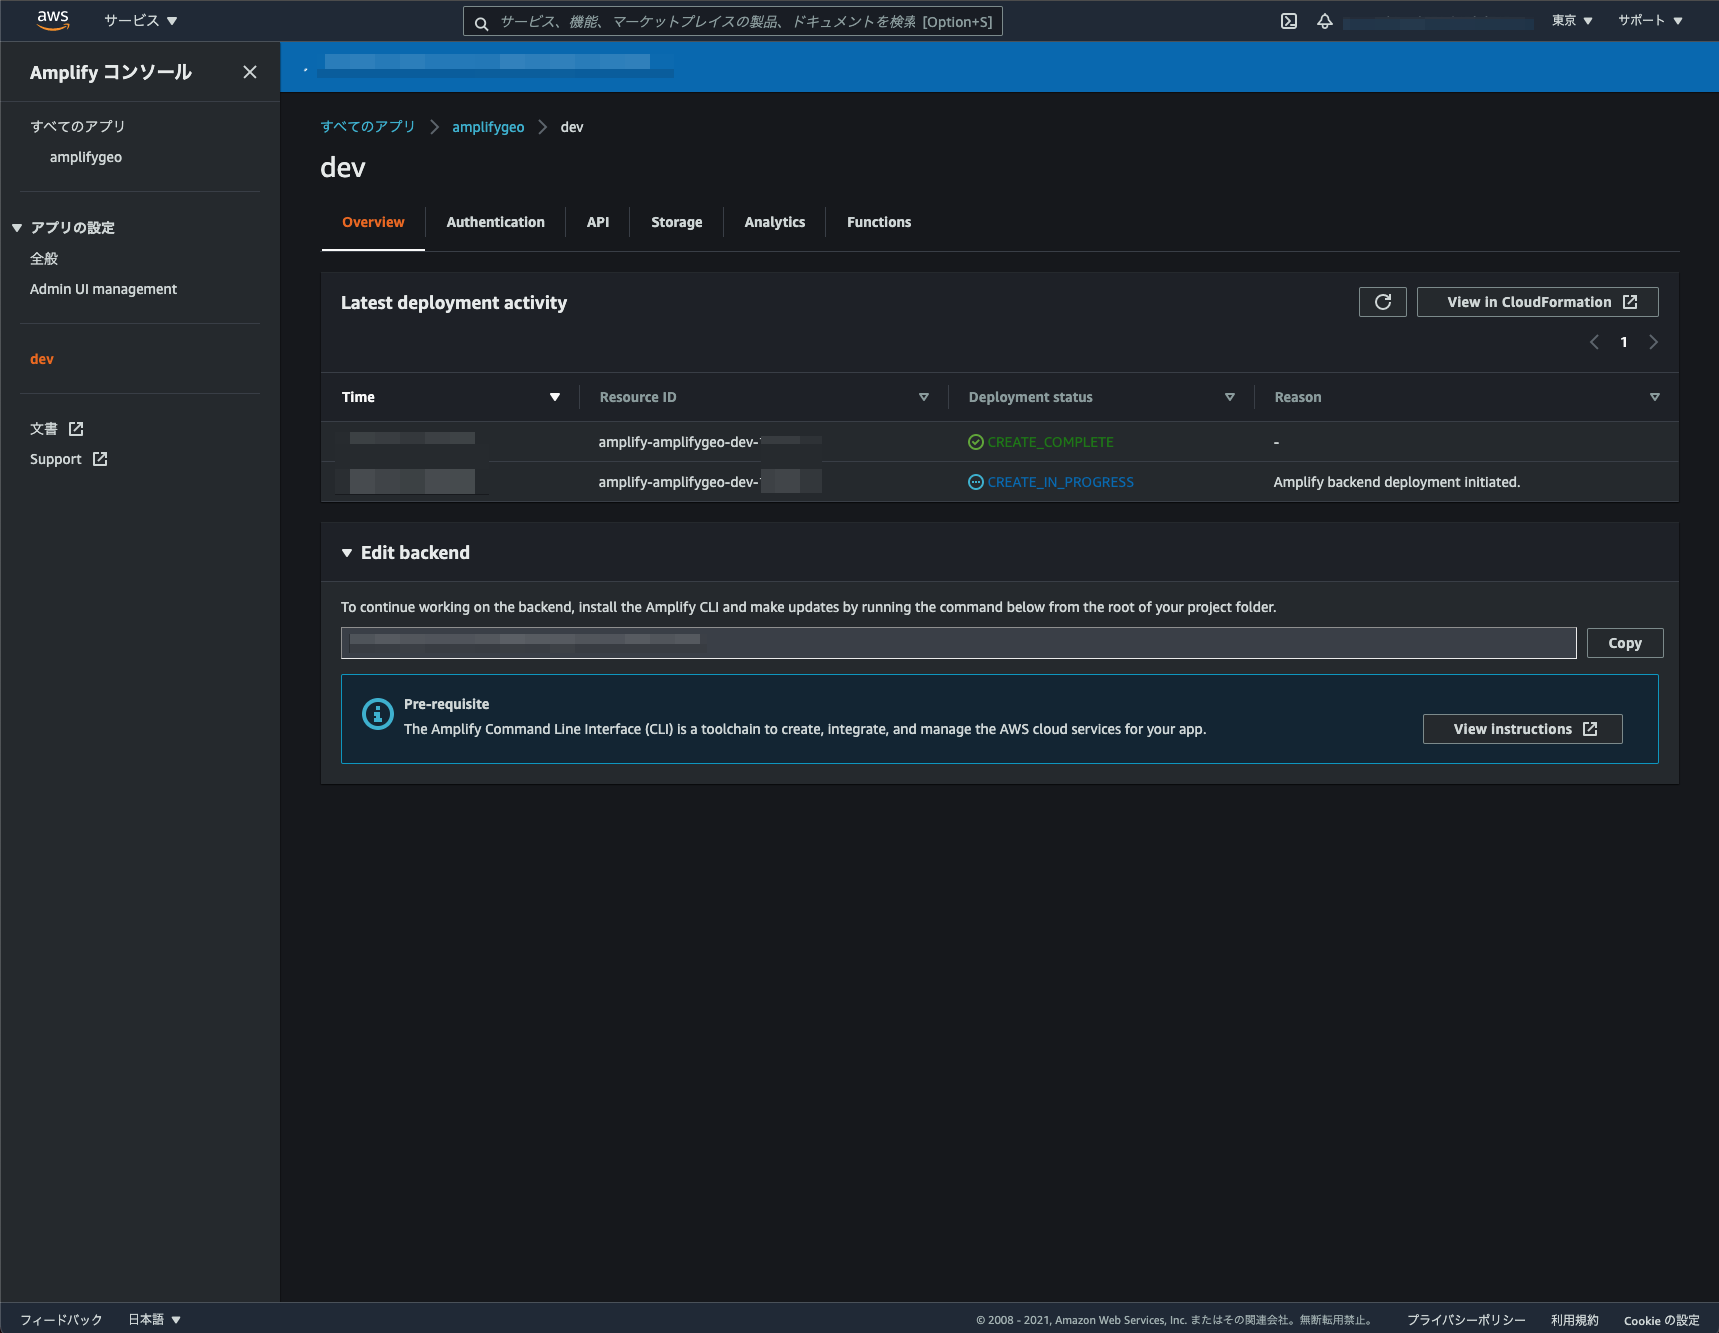Click 'Amplify backend deployment initiated.' text
The height and width of the screenshot is (1333, 1719).
coord(1397,482)
